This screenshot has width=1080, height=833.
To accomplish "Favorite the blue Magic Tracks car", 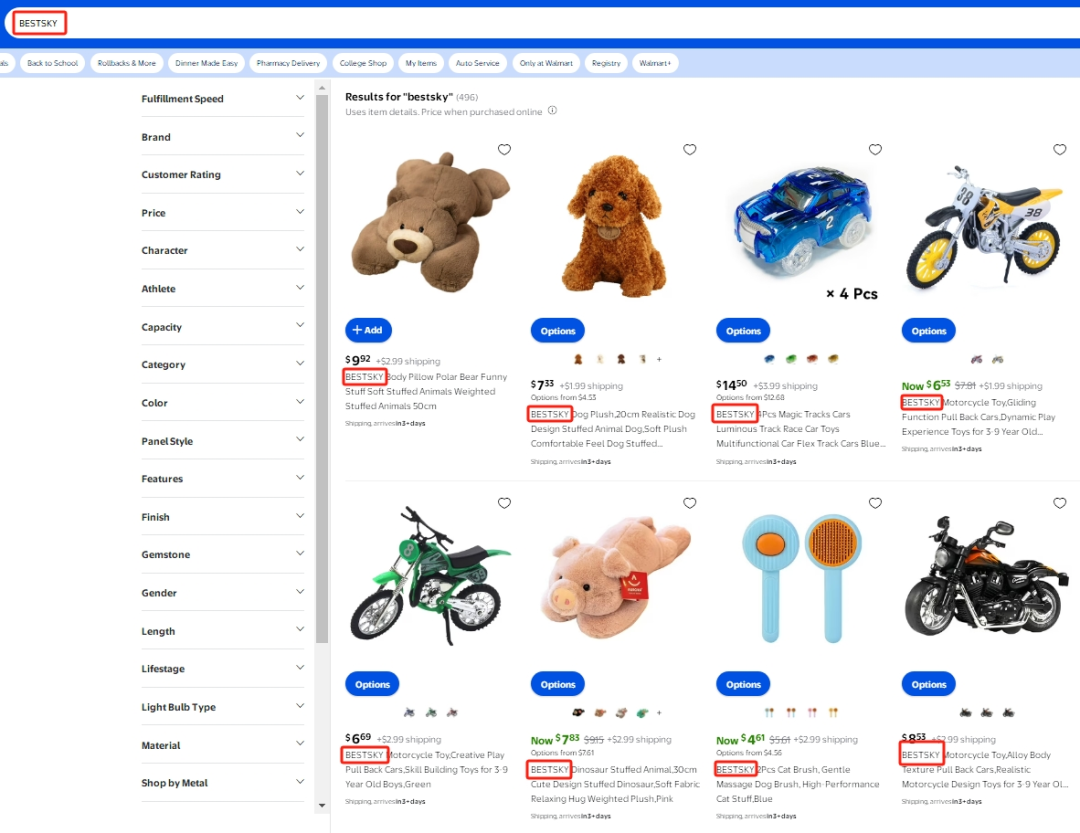I will tap(875, 150).
